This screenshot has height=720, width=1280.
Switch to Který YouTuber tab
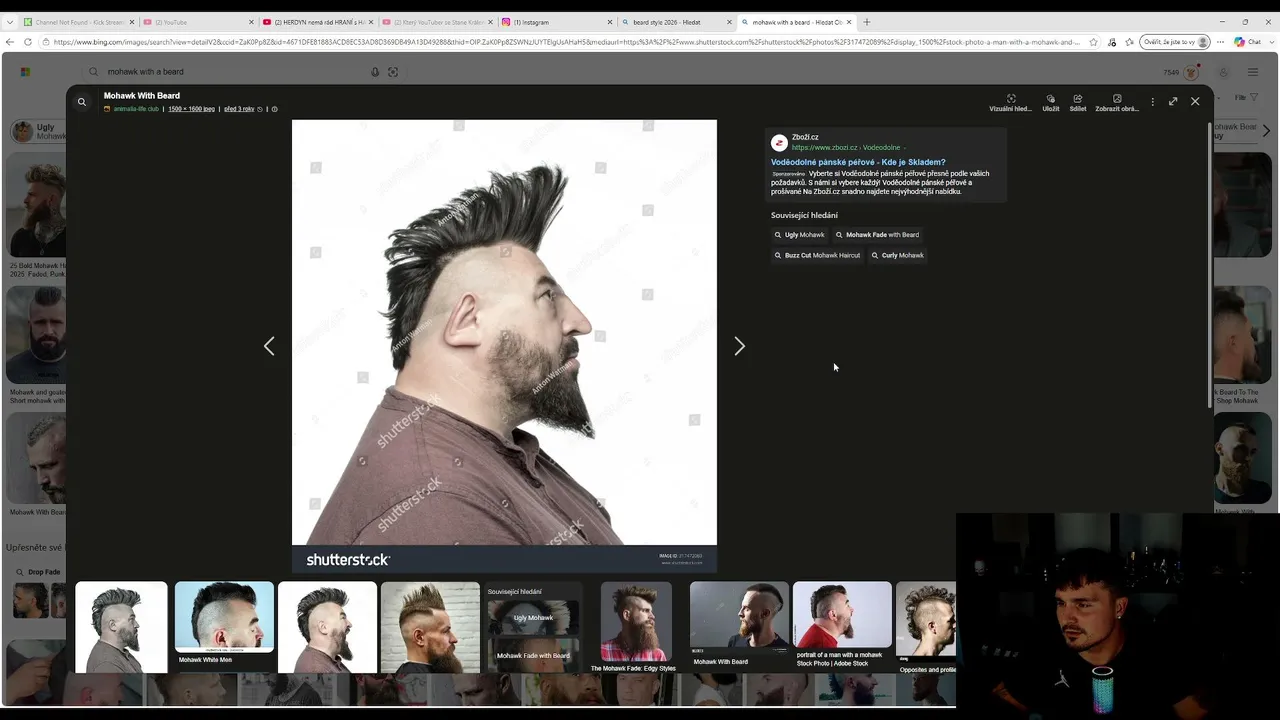[438, 22]
